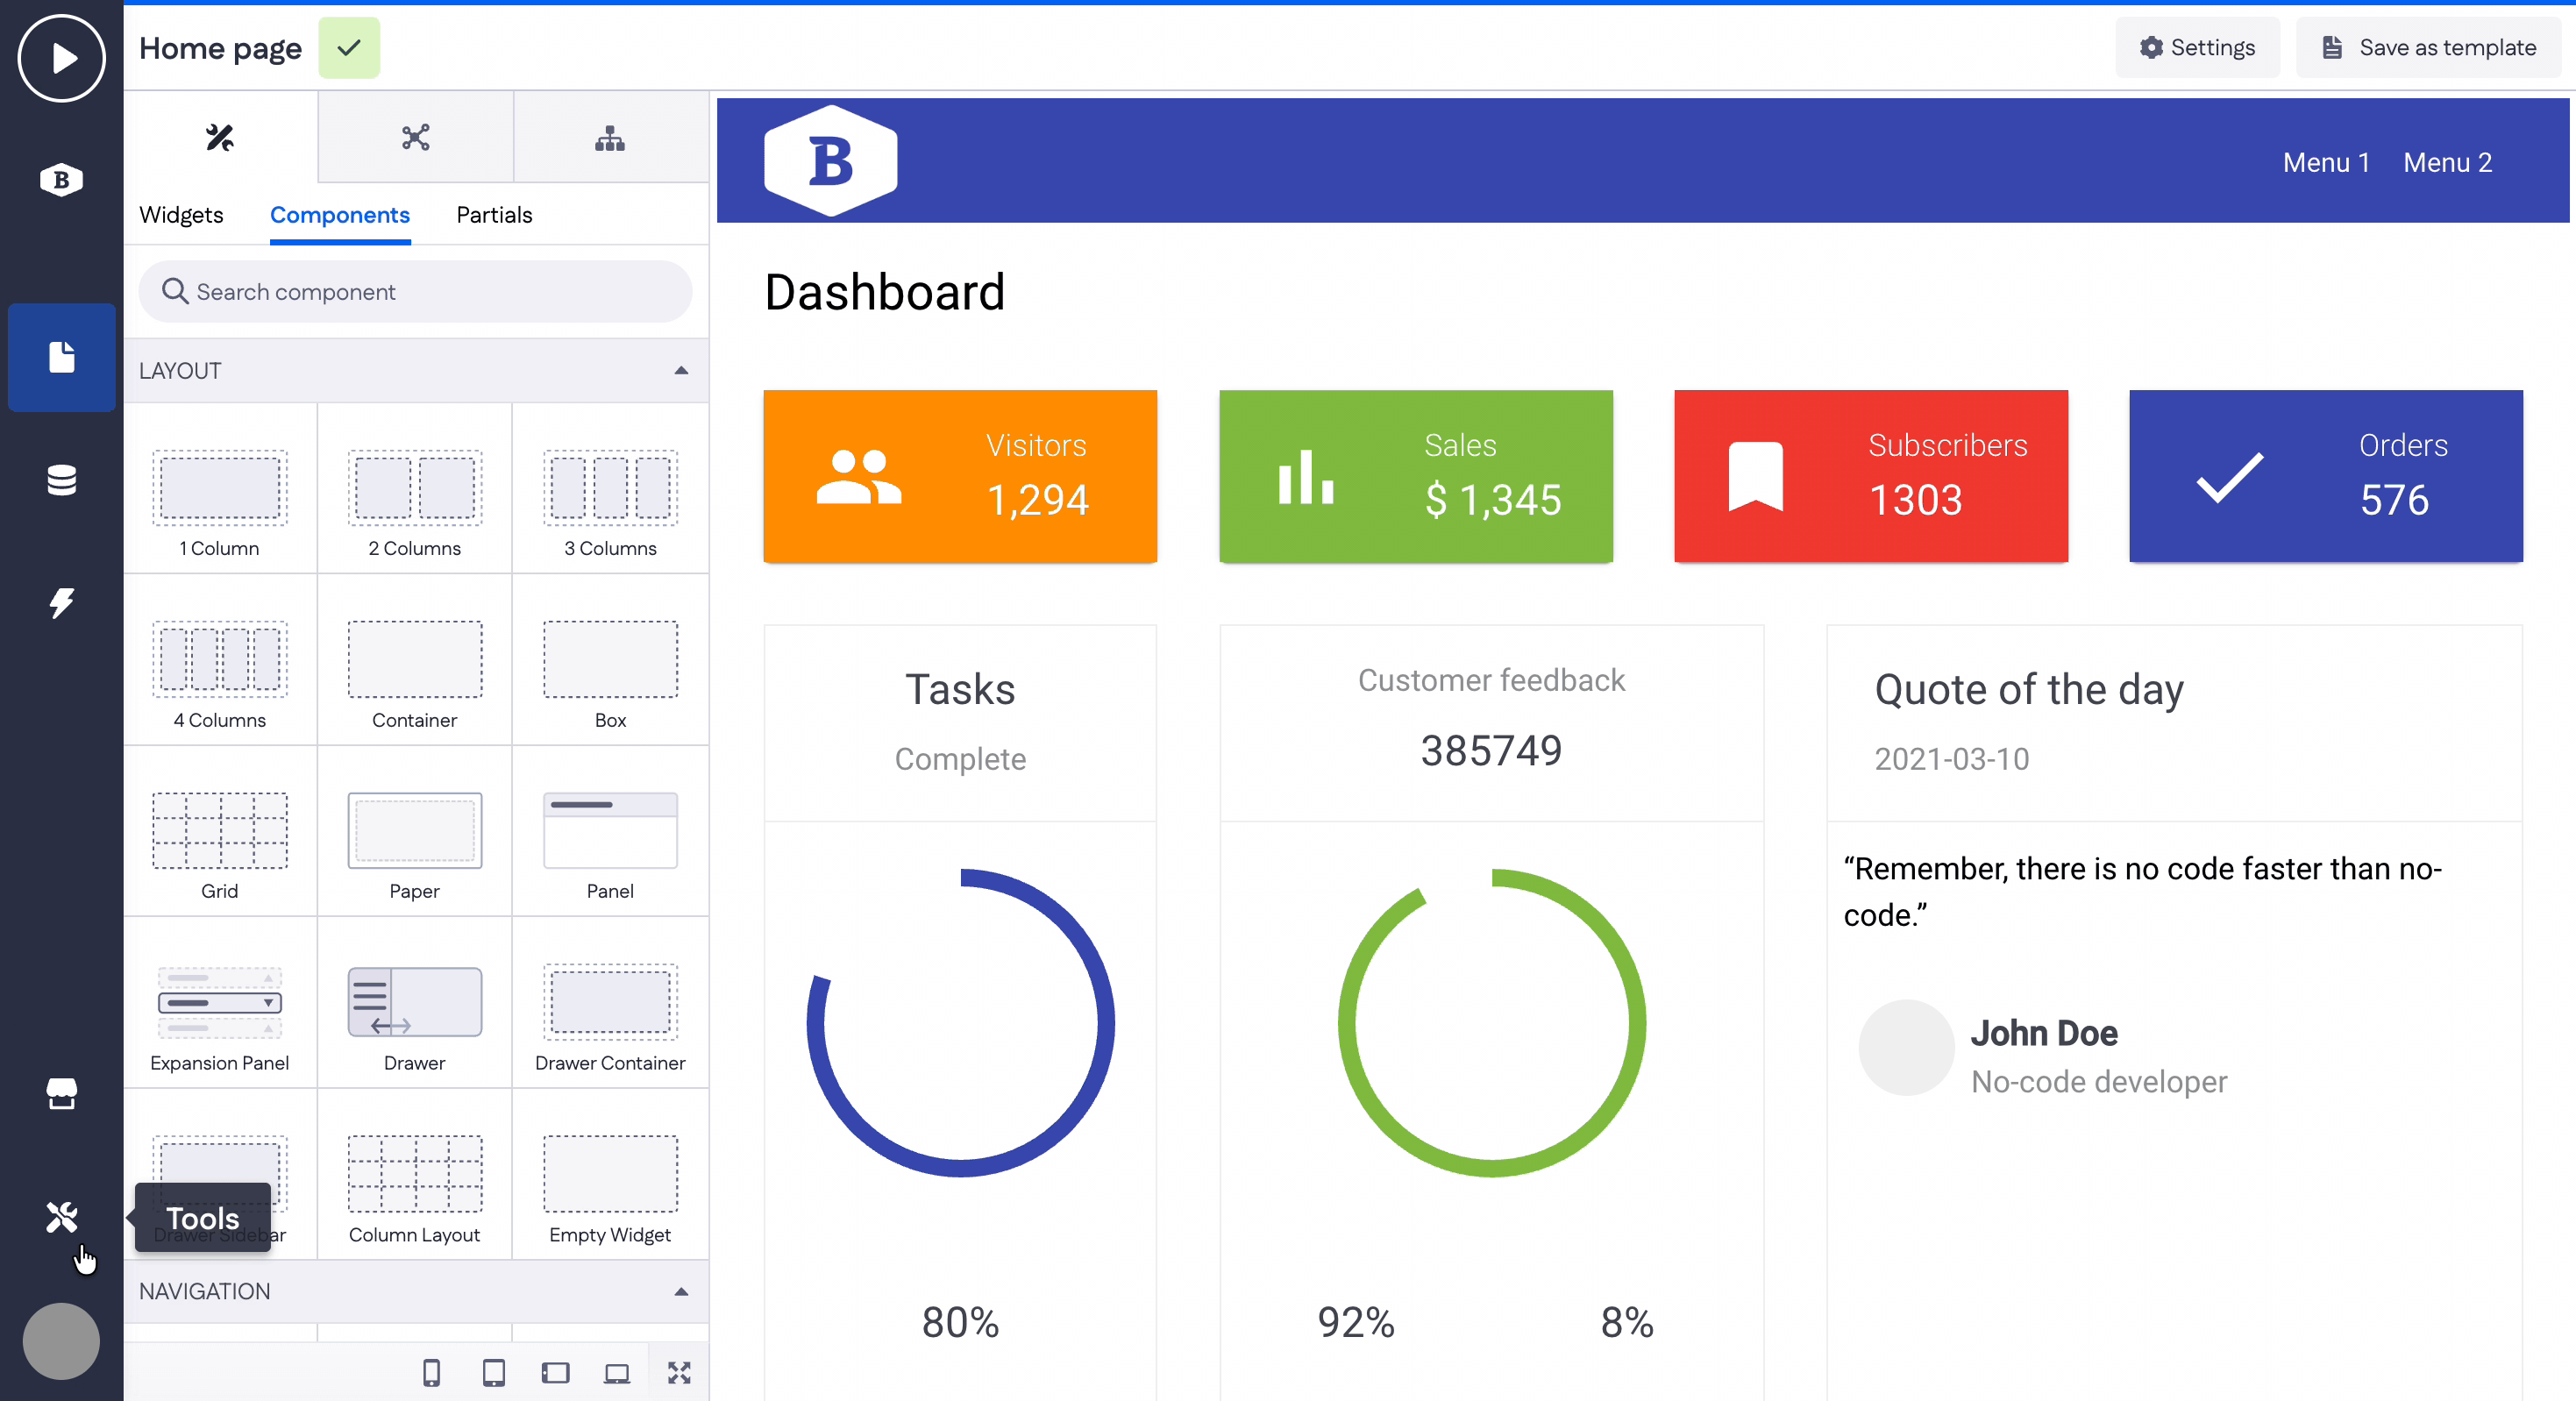The width and height of the screenshot is (2576, 1401).
Task: Switch to mobile phone preview size
Action: tap(431, 1373)
